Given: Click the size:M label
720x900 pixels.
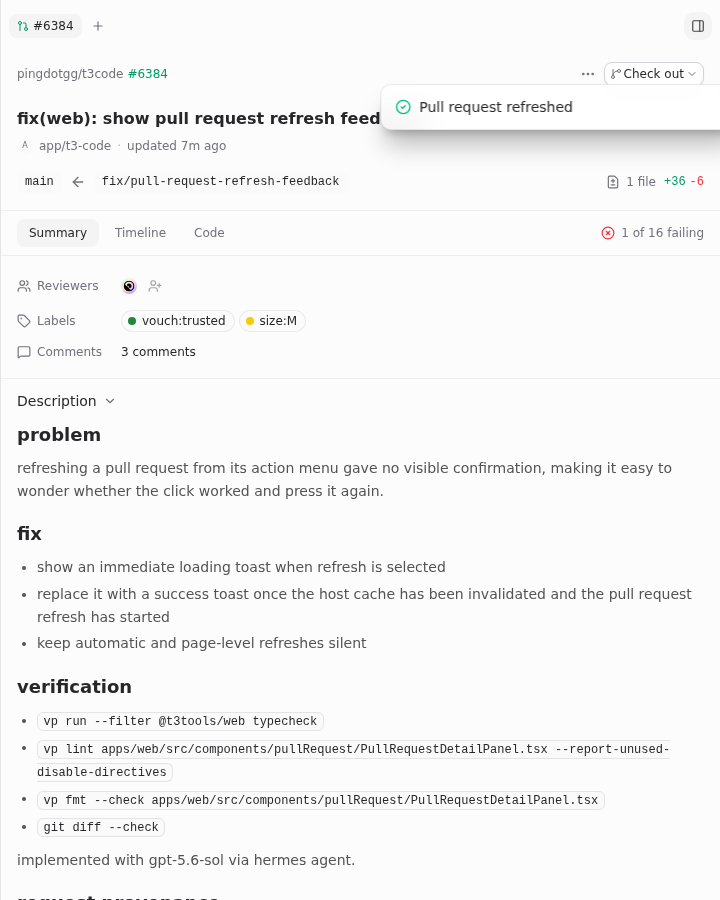Looking at the screenshot, I should pos(272,321).
